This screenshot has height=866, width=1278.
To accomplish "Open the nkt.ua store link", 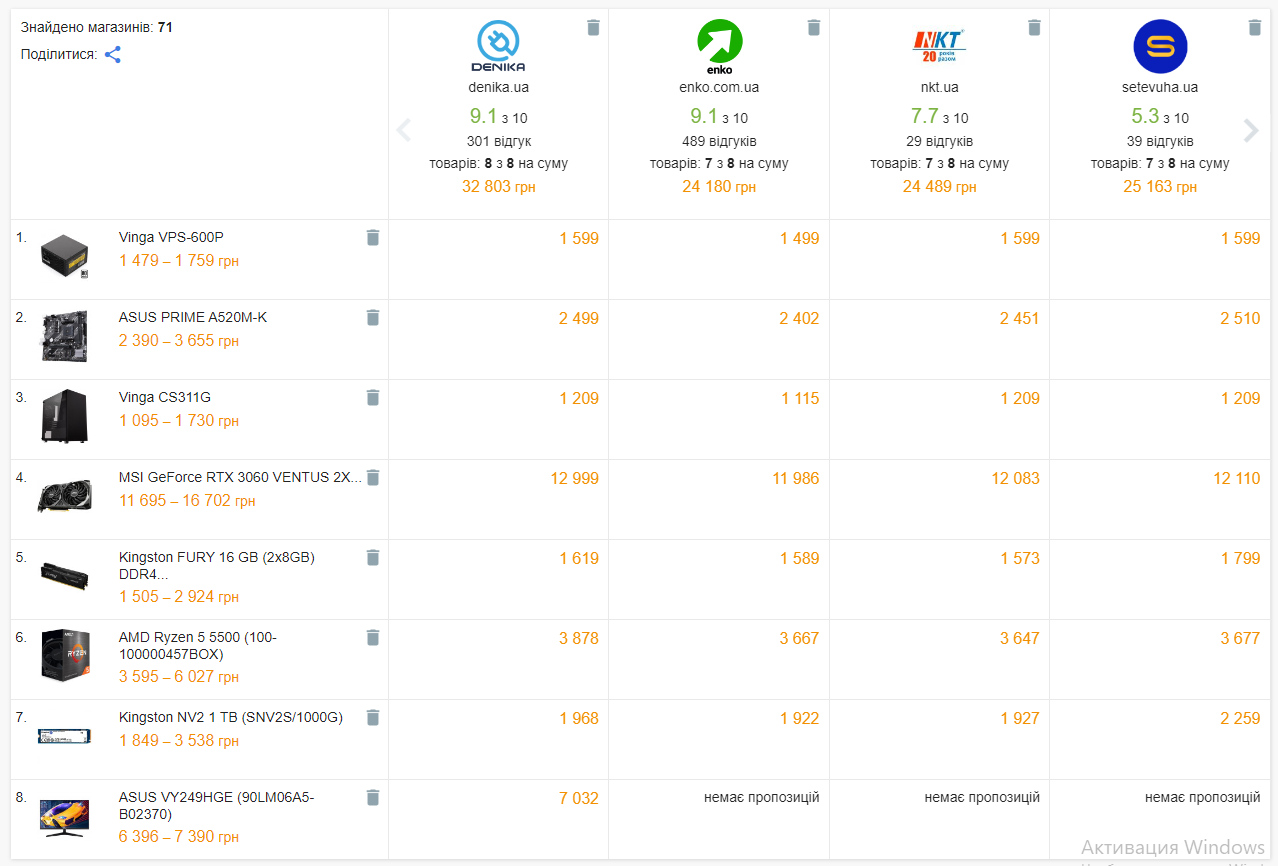I will pos(940,87).
